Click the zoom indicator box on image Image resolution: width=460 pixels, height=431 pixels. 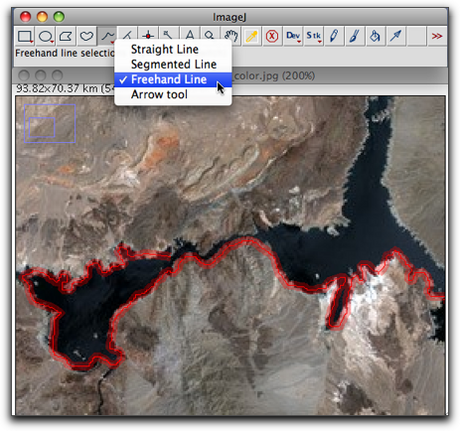[50, 124]
